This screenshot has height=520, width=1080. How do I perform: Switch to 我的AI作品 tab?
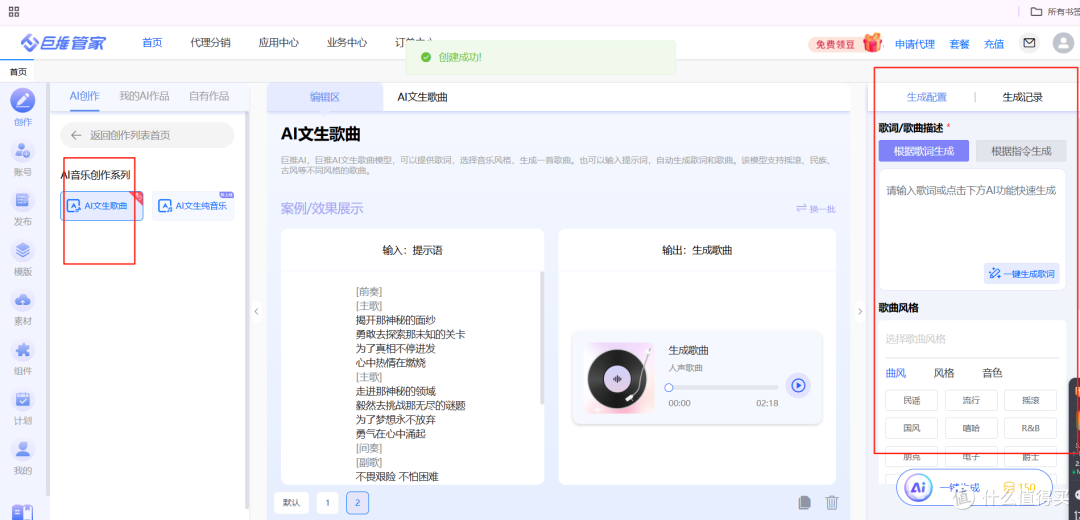(x=144, y=96)
